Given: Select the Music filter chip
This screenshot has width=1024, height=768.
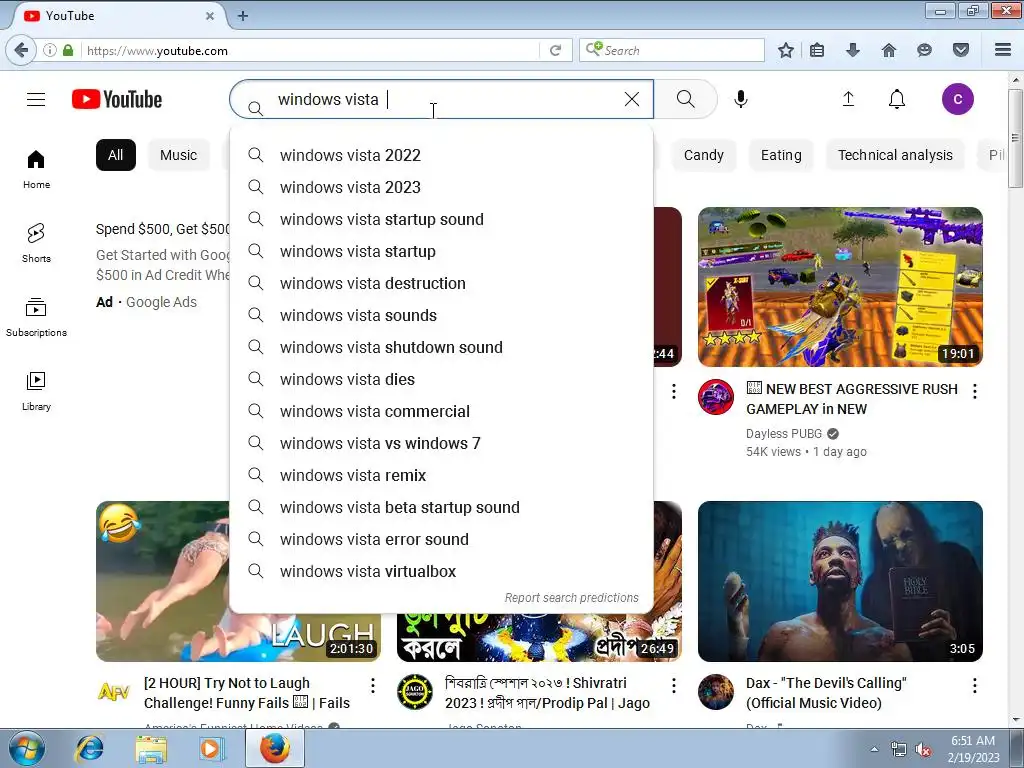Looking at the screenshot, I should 178,155.
